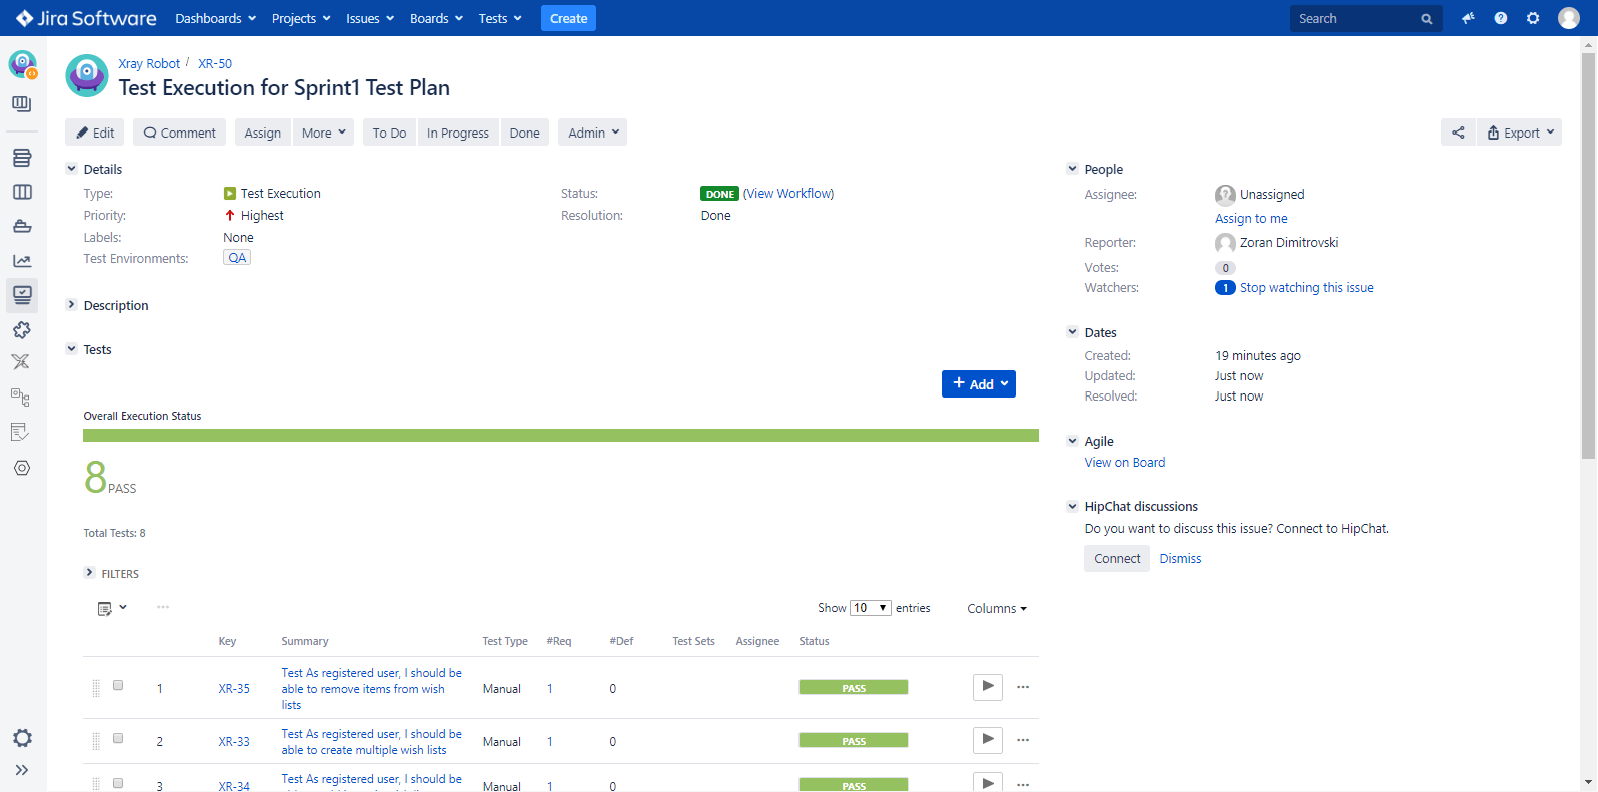This screenshot has width=1598, height=792.
Task: Click the Xray Robot project avatar in sidebar
Action: pos(22,64)
